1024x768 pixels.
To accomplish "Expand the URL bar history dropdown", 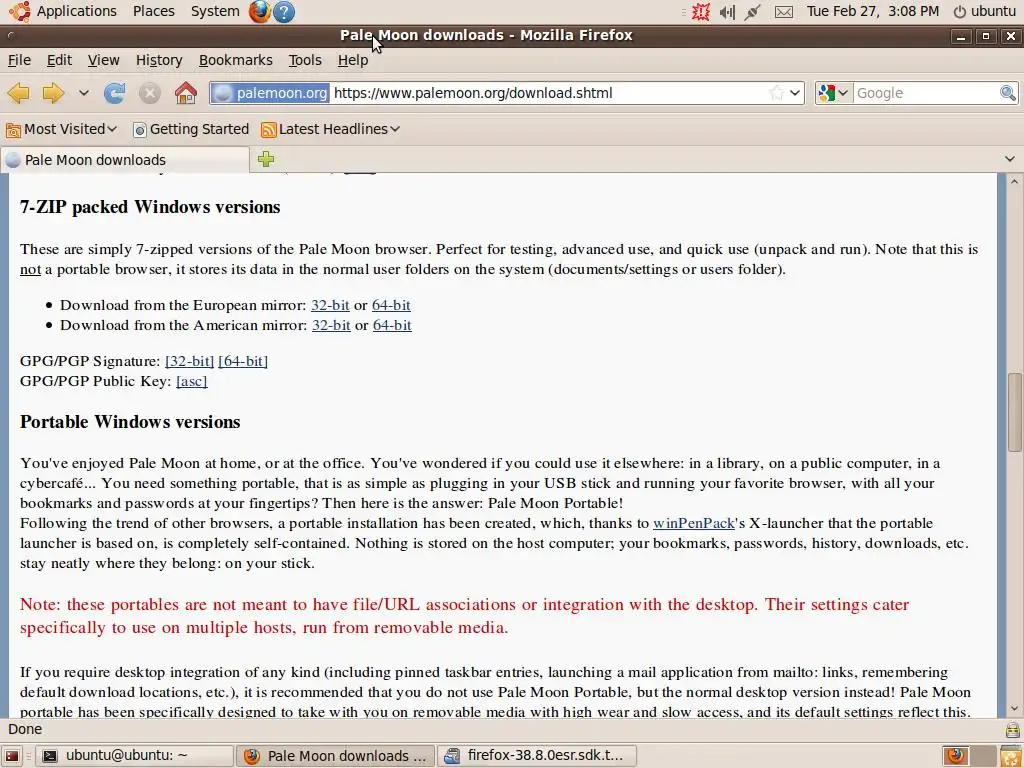I will coord(795,93).
